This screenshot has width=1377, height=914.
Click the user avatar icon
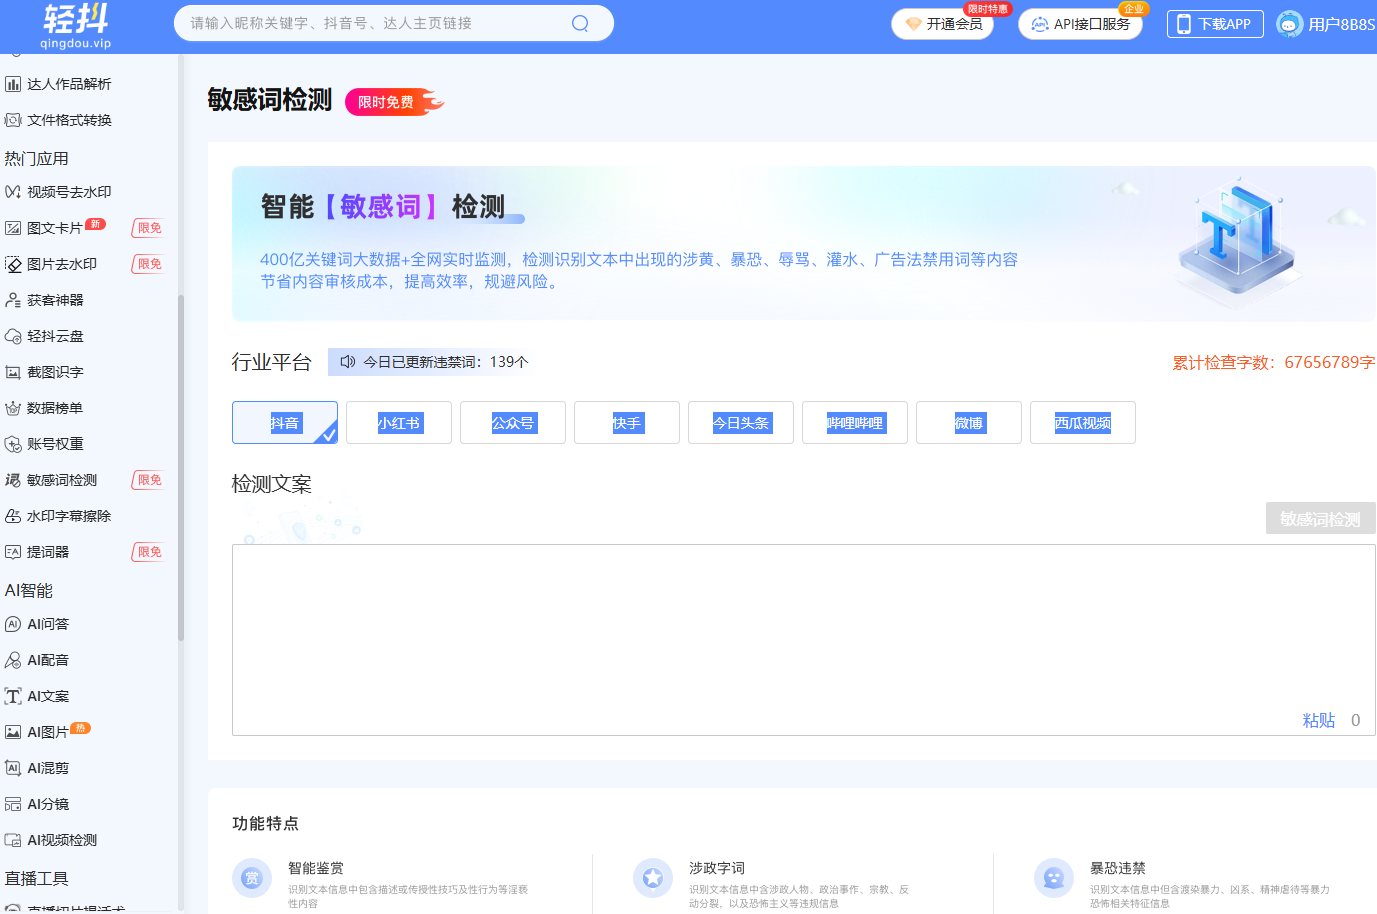point(1290,24)
